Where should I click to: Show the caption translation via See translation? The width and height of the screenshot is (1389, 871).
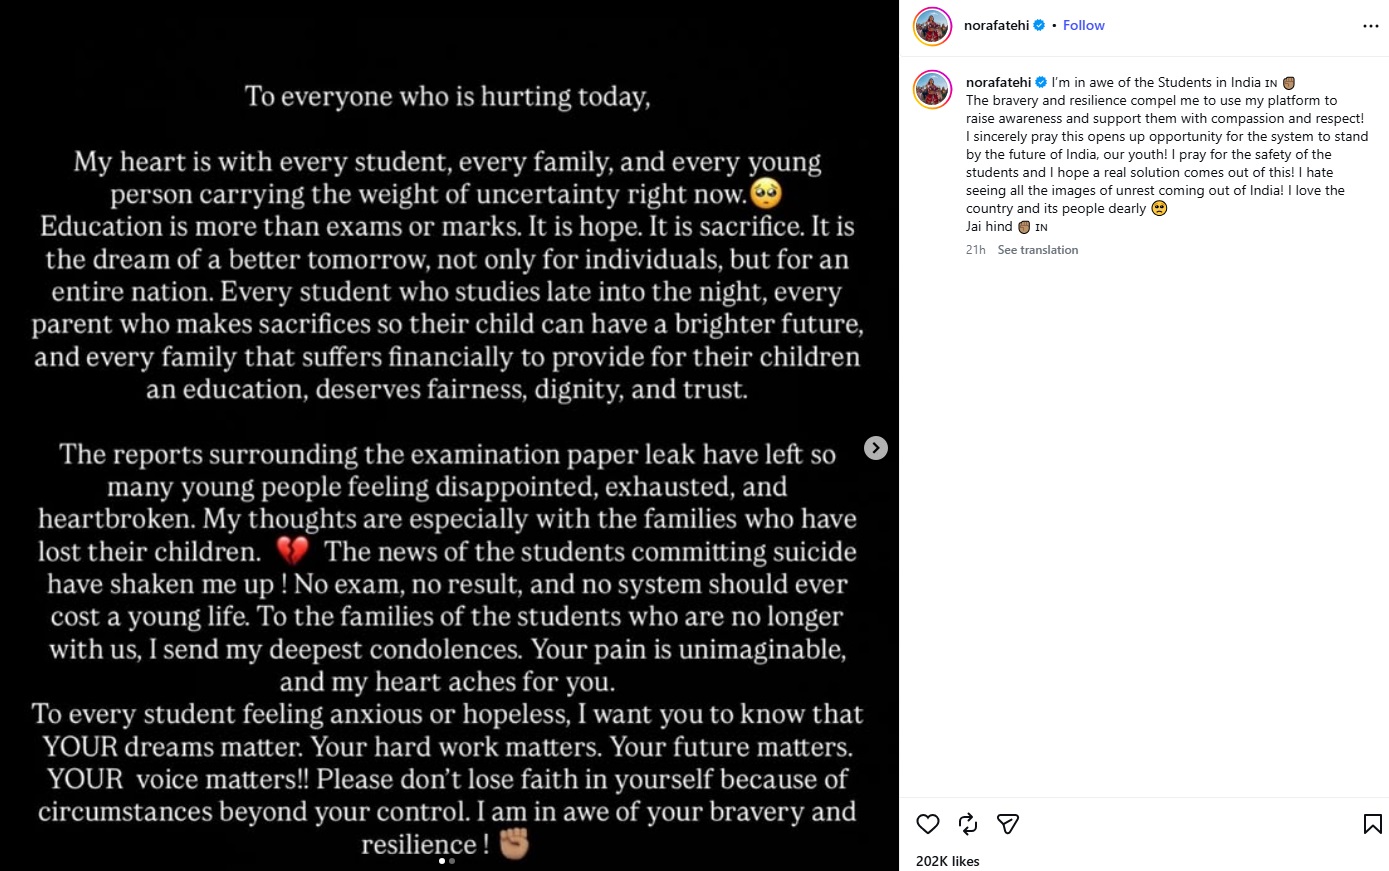click(1038, 250)
